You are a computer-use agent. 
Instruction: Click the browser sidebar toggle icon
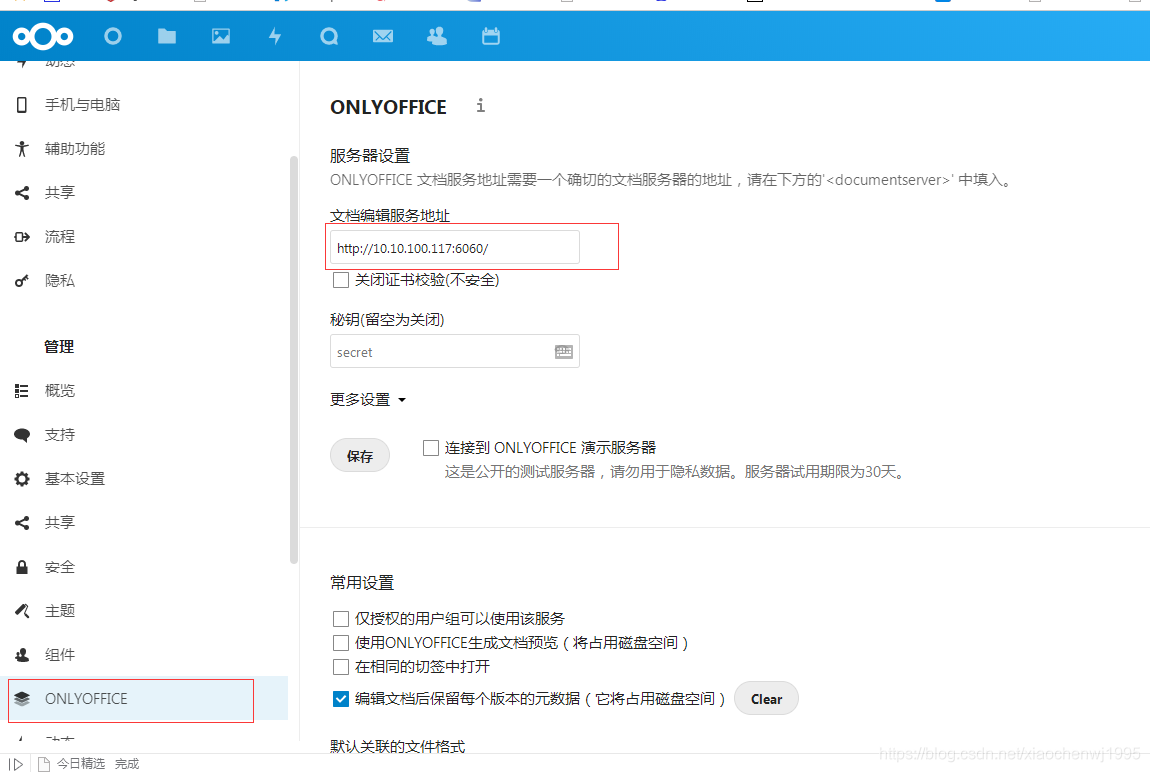15,764
